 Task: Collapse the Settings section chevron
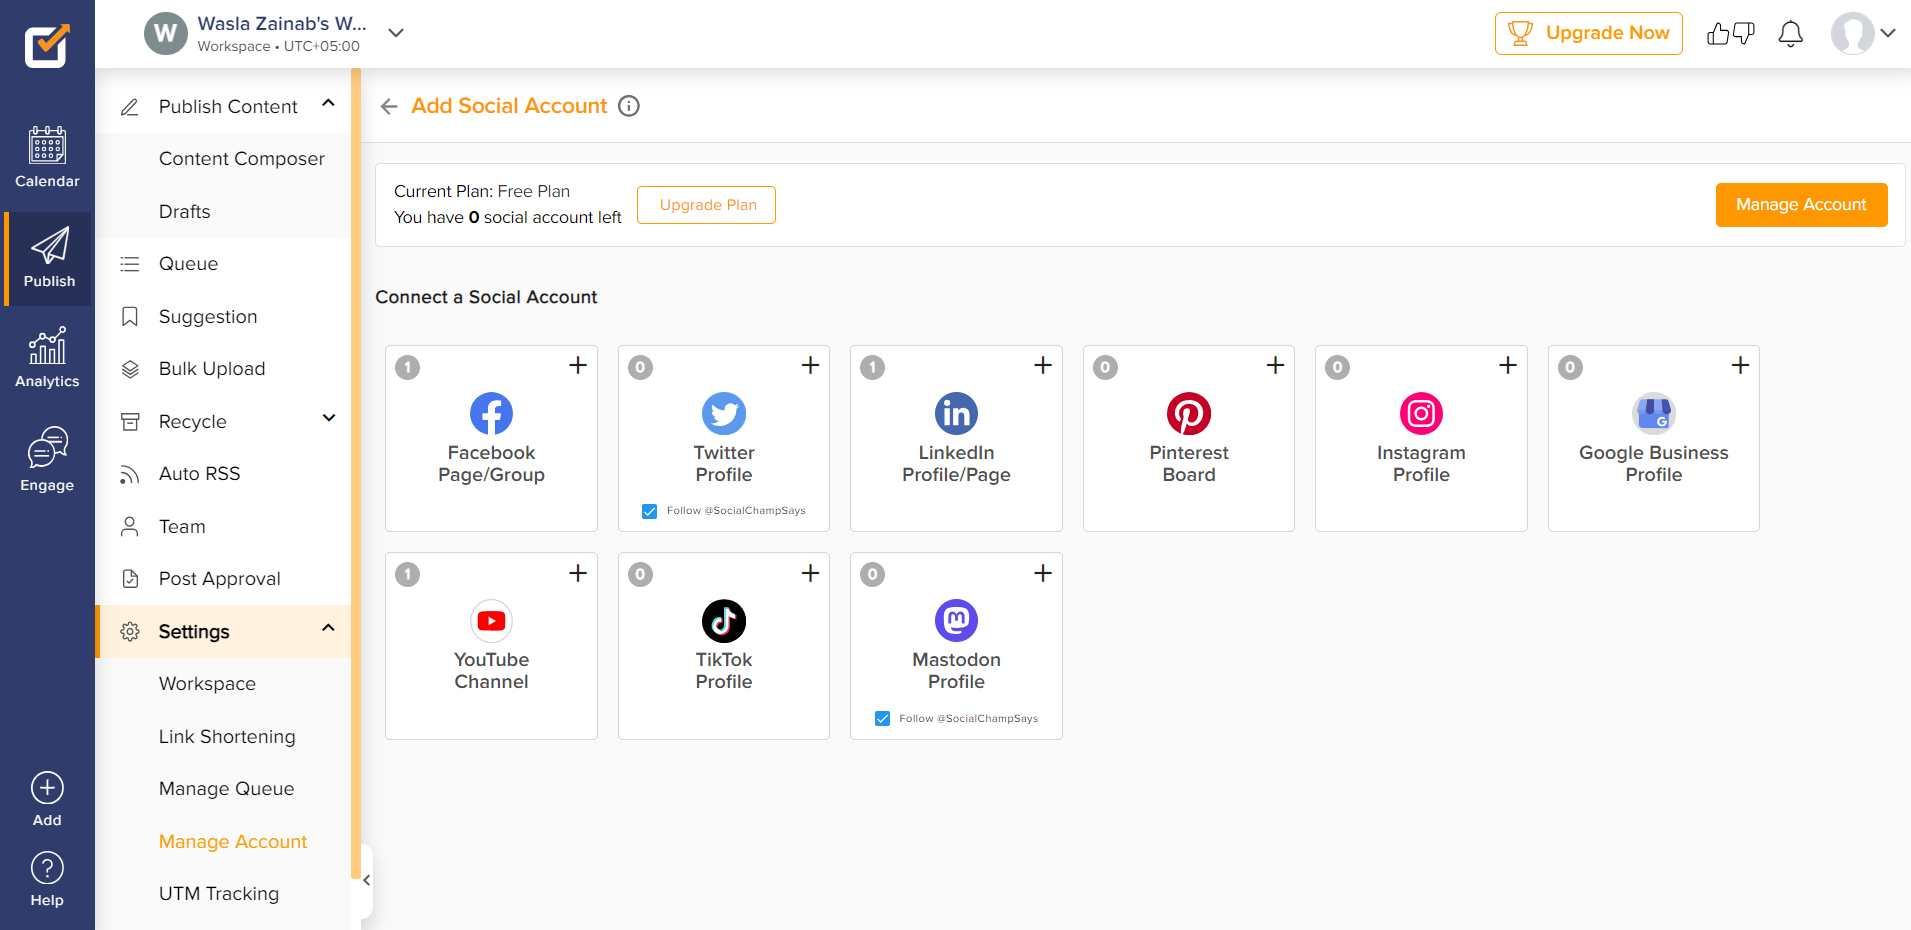[328, 628]
